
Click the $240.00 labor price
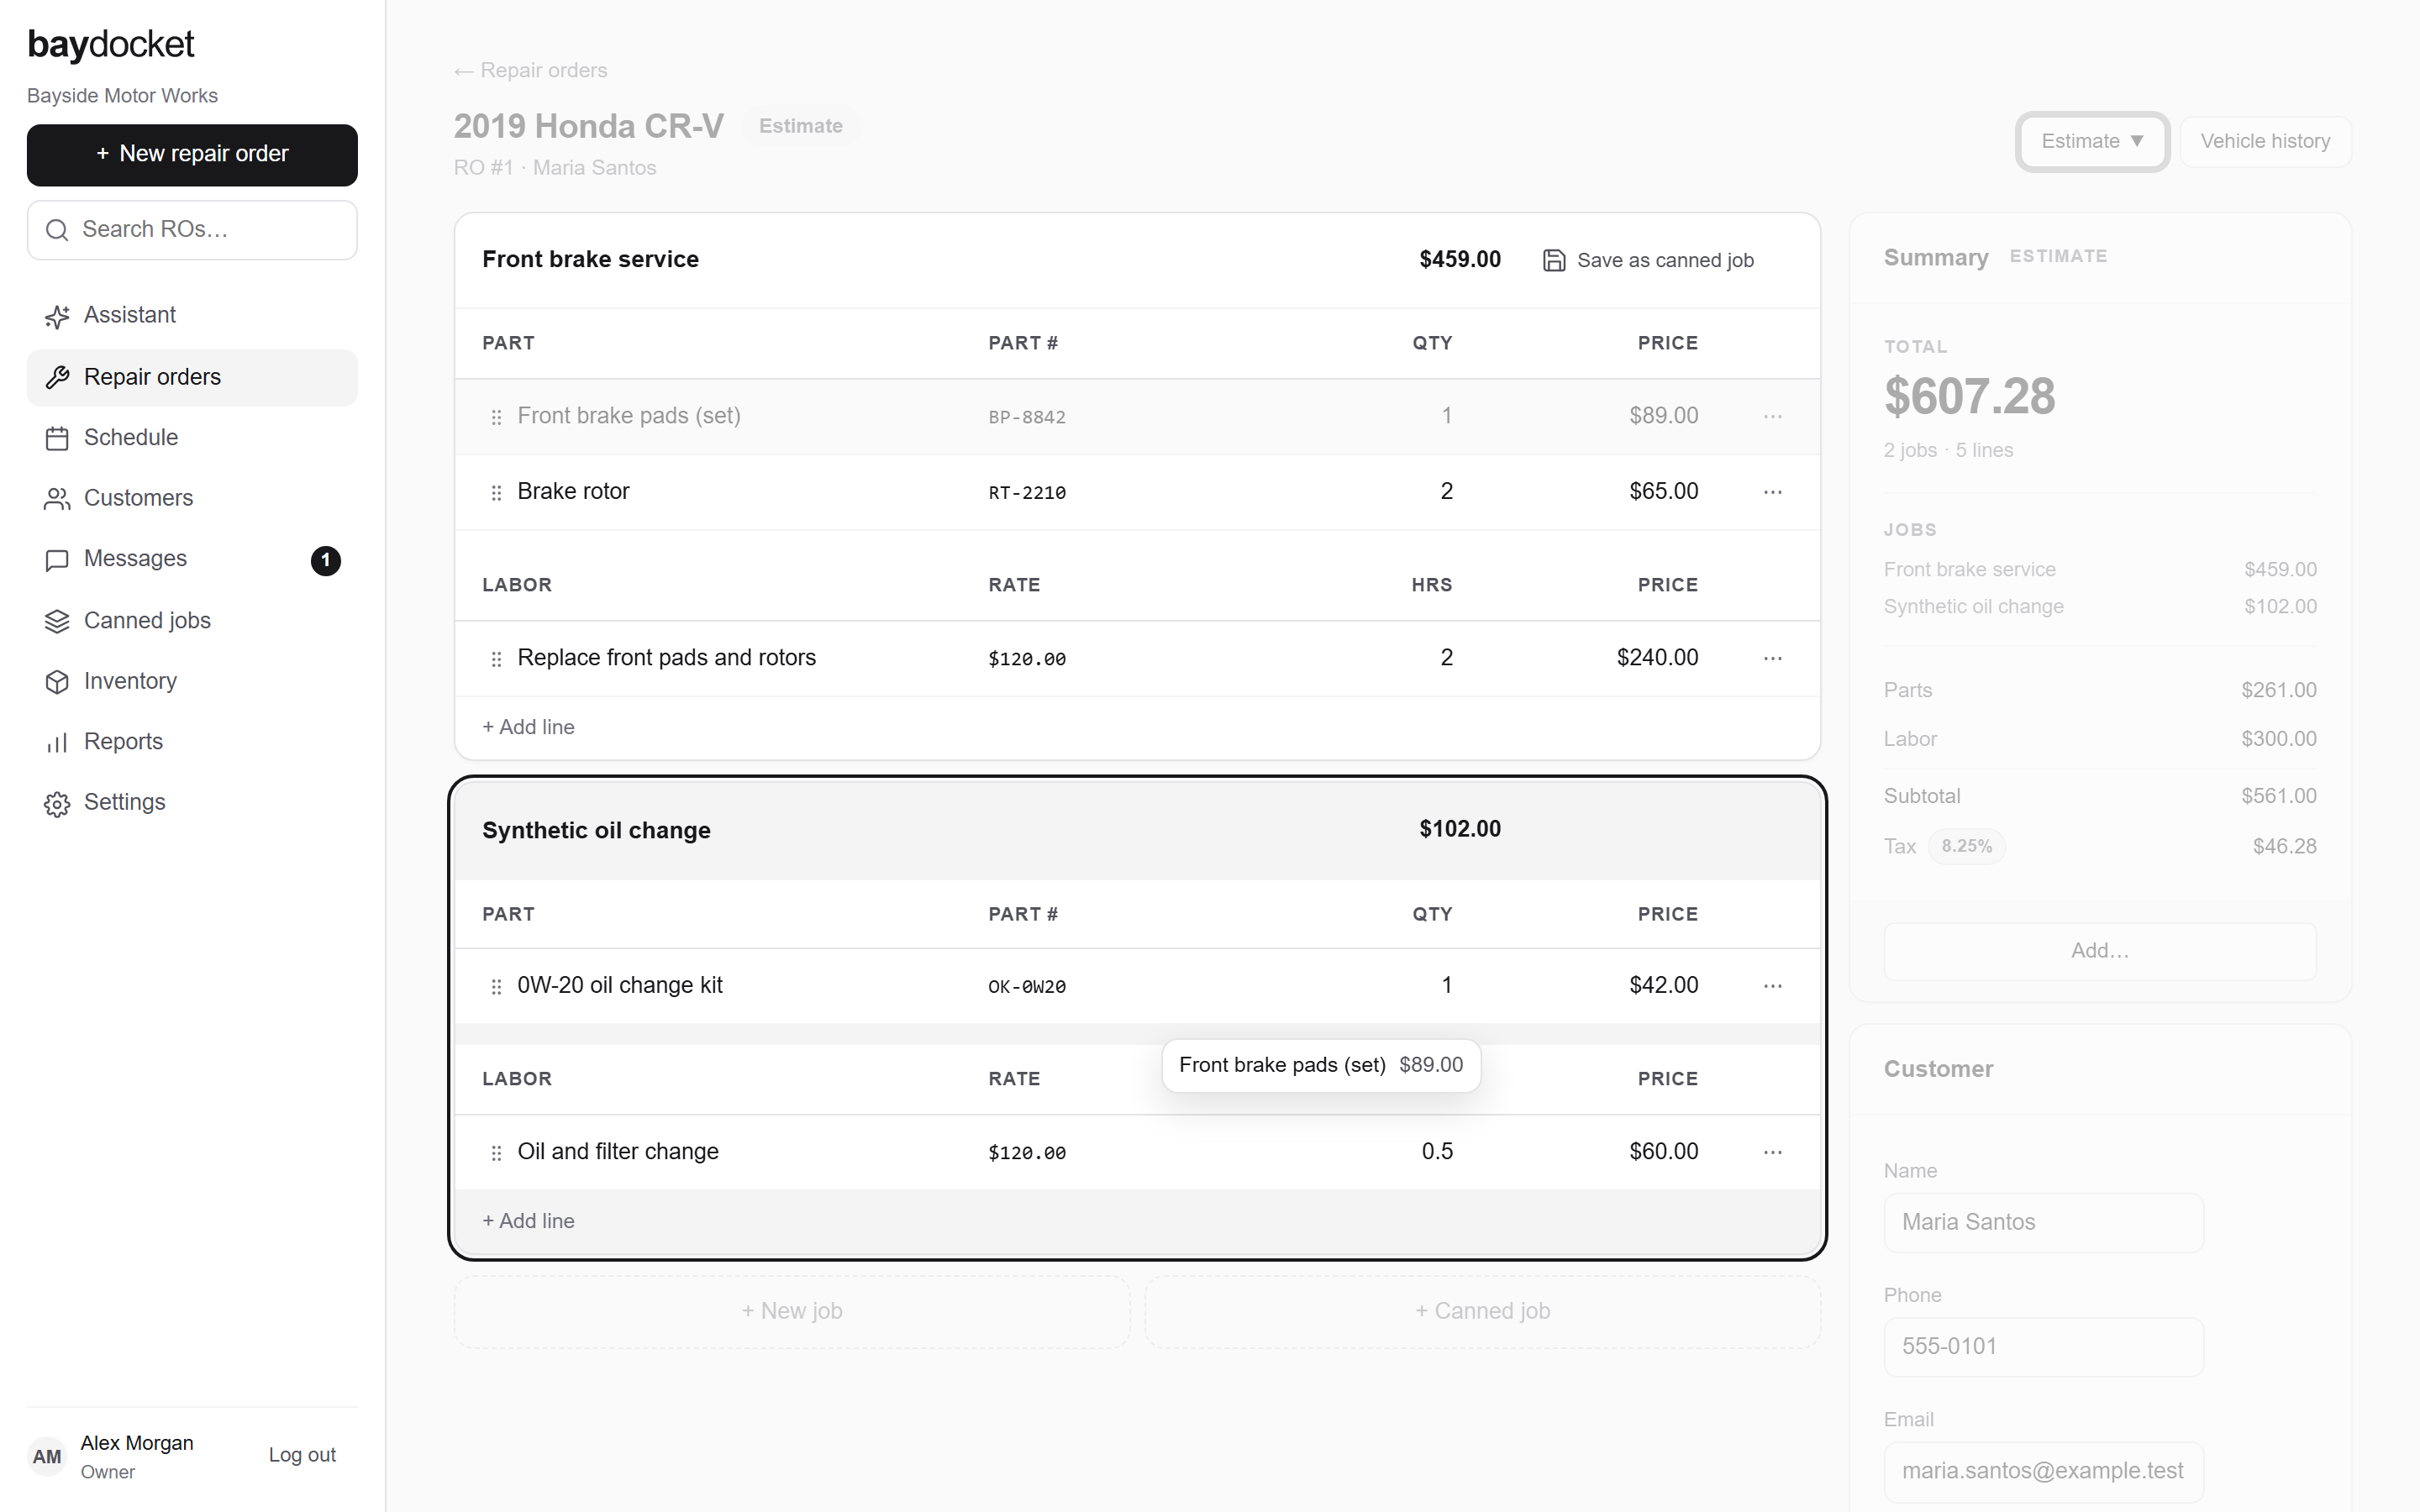[x=1657, y=658]
